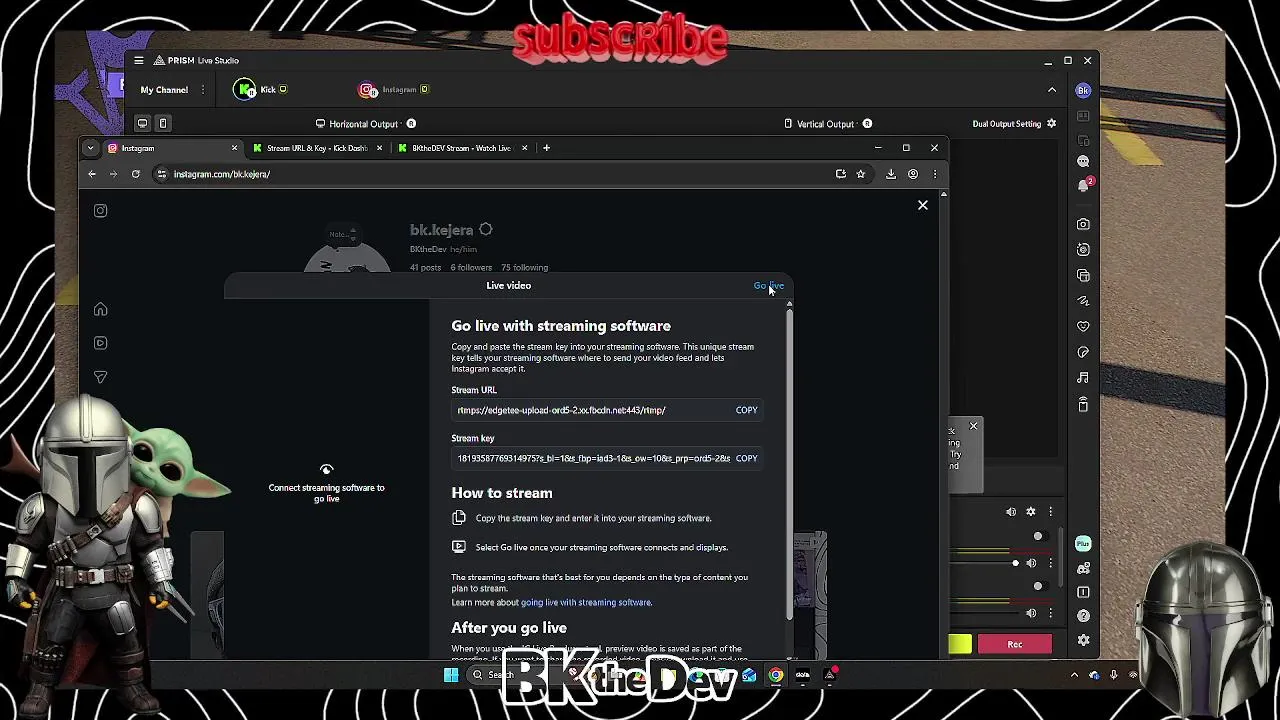Open Dual Output Setting gear
The height and width of the screenshot is (720, 1280).
(x=1051, y=124)
